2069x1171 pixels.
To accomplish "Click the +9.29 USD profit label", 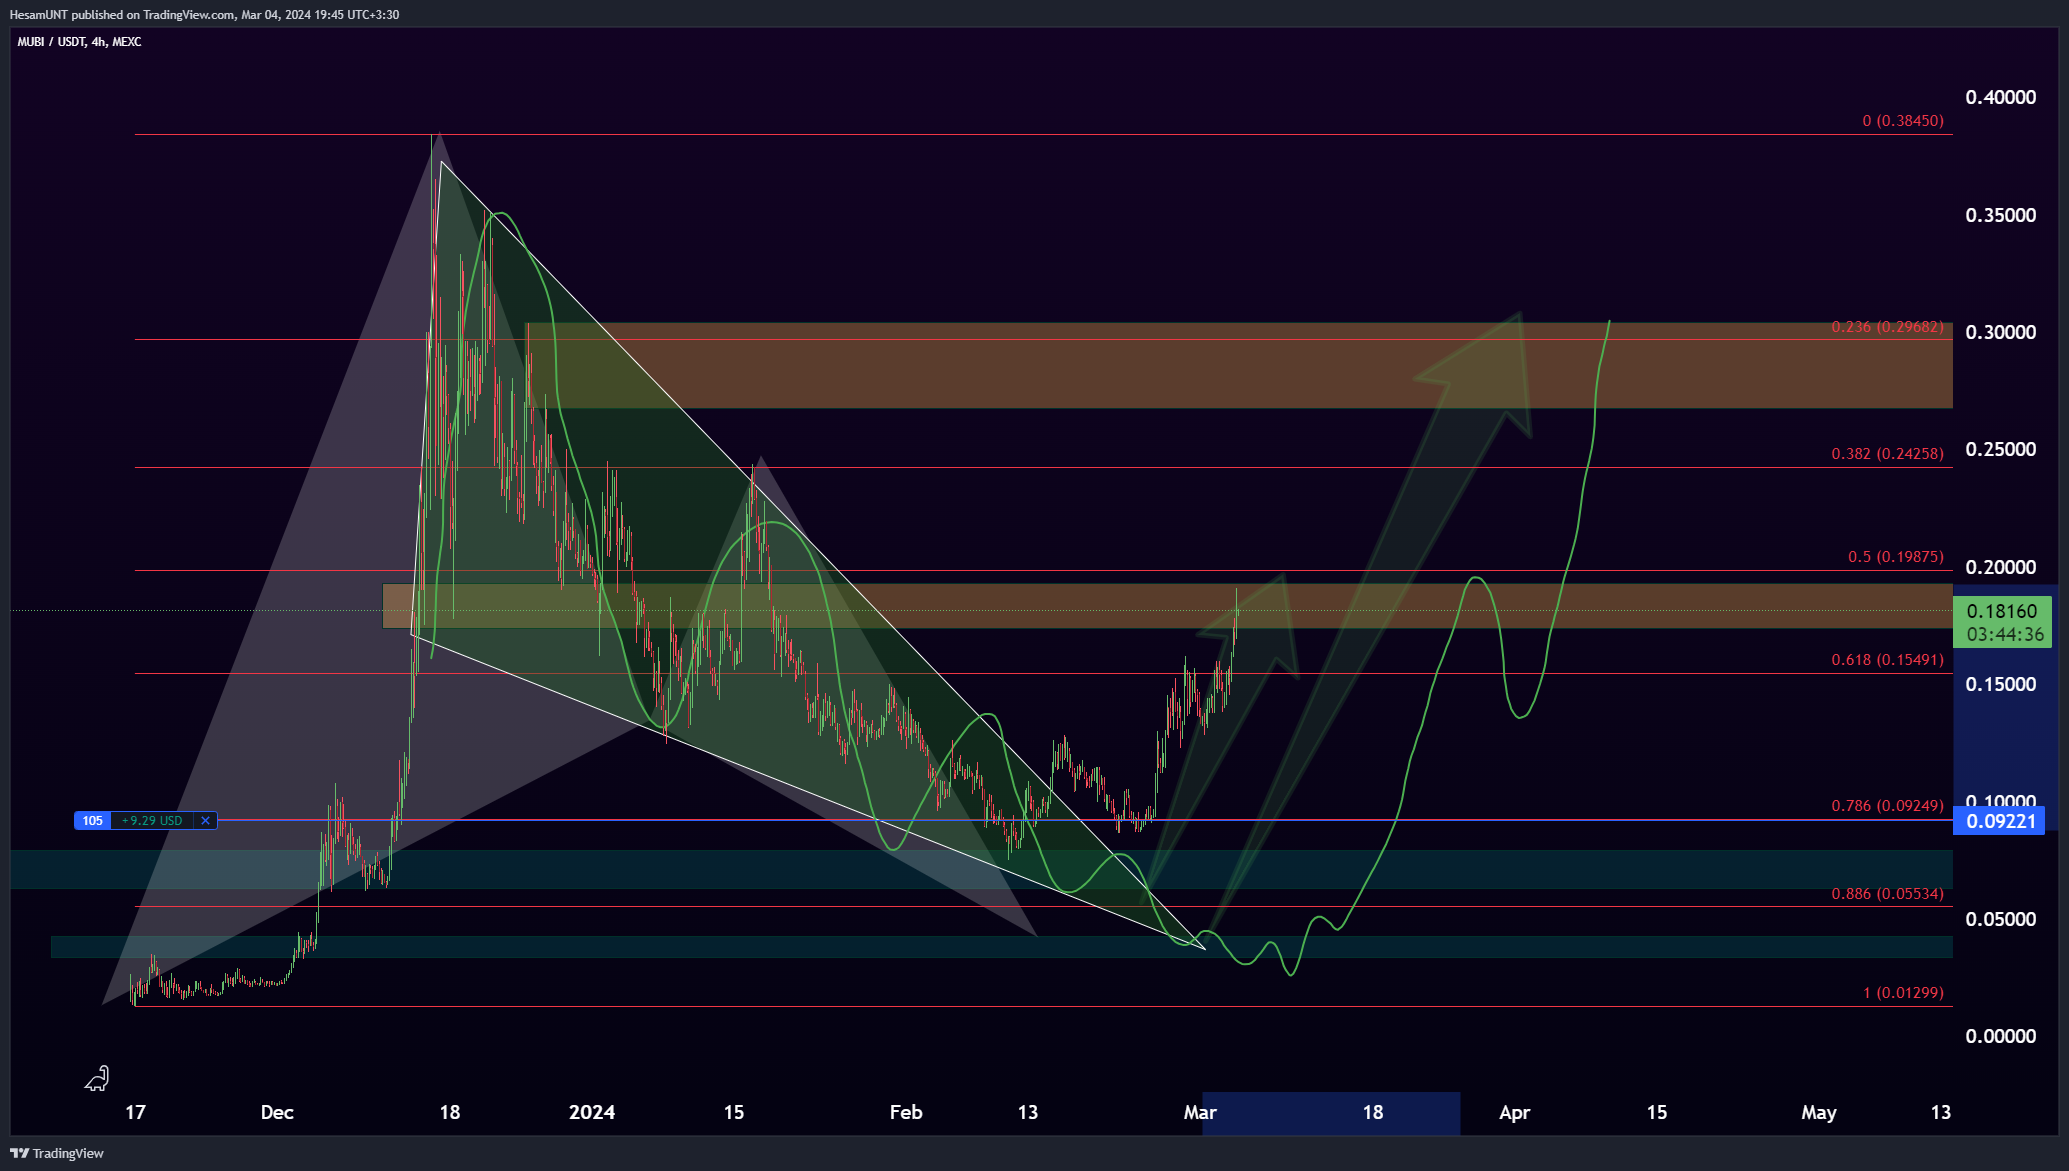I will tap(152, 821).
